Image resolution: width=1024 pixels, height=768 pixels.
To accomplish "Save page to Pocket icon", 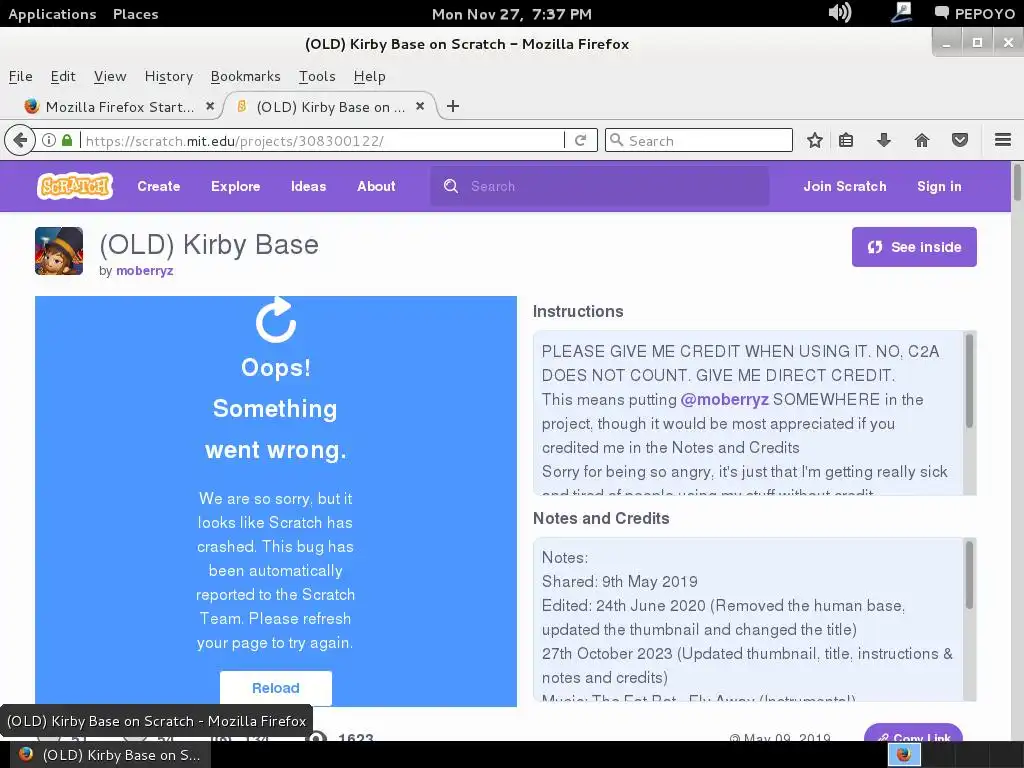I will click(x=959, y=140).
